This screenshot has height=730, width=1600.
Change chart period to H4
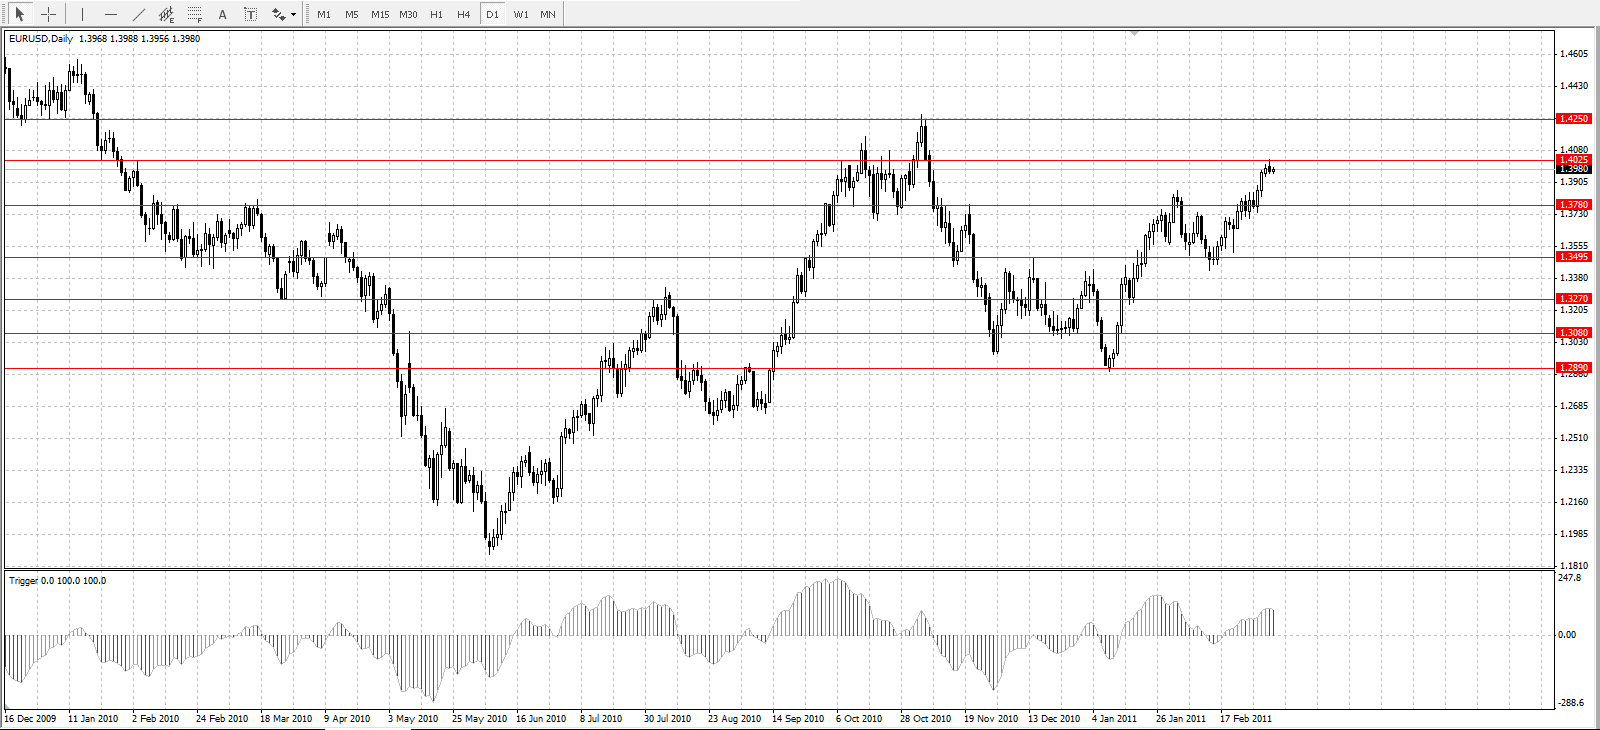pyautogui.click(x=464, y=15)
